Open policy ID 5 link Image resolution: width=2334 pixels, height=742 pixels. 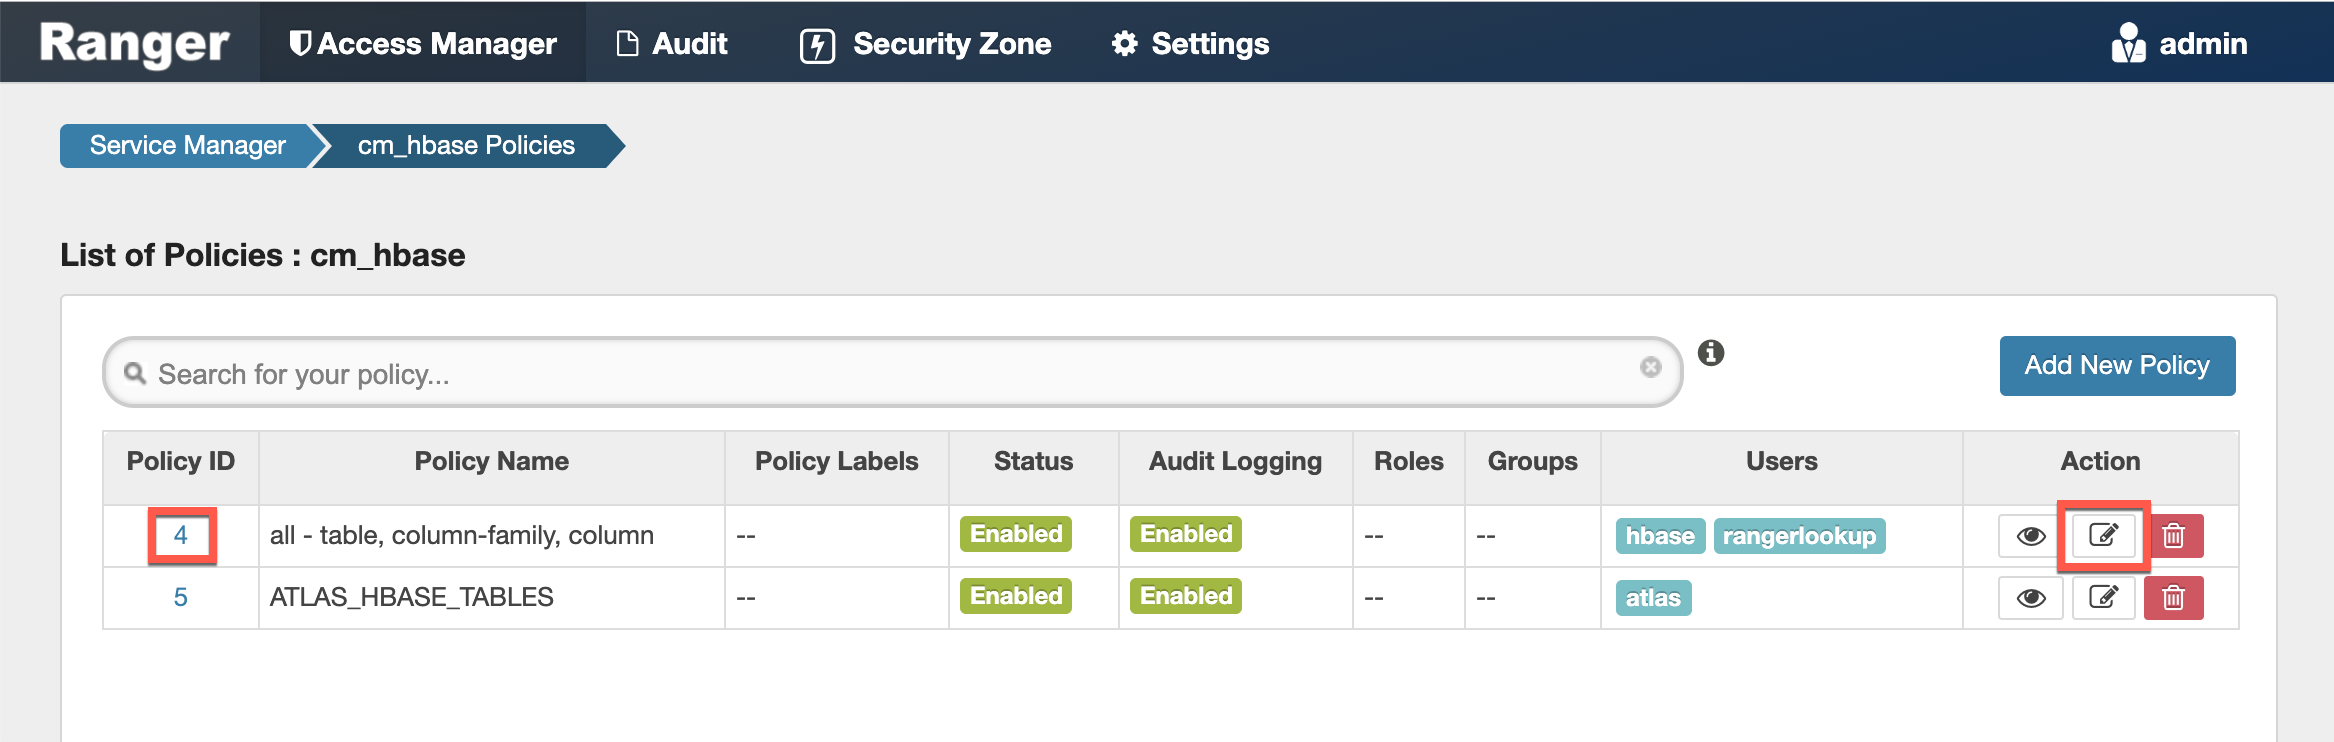181,597
